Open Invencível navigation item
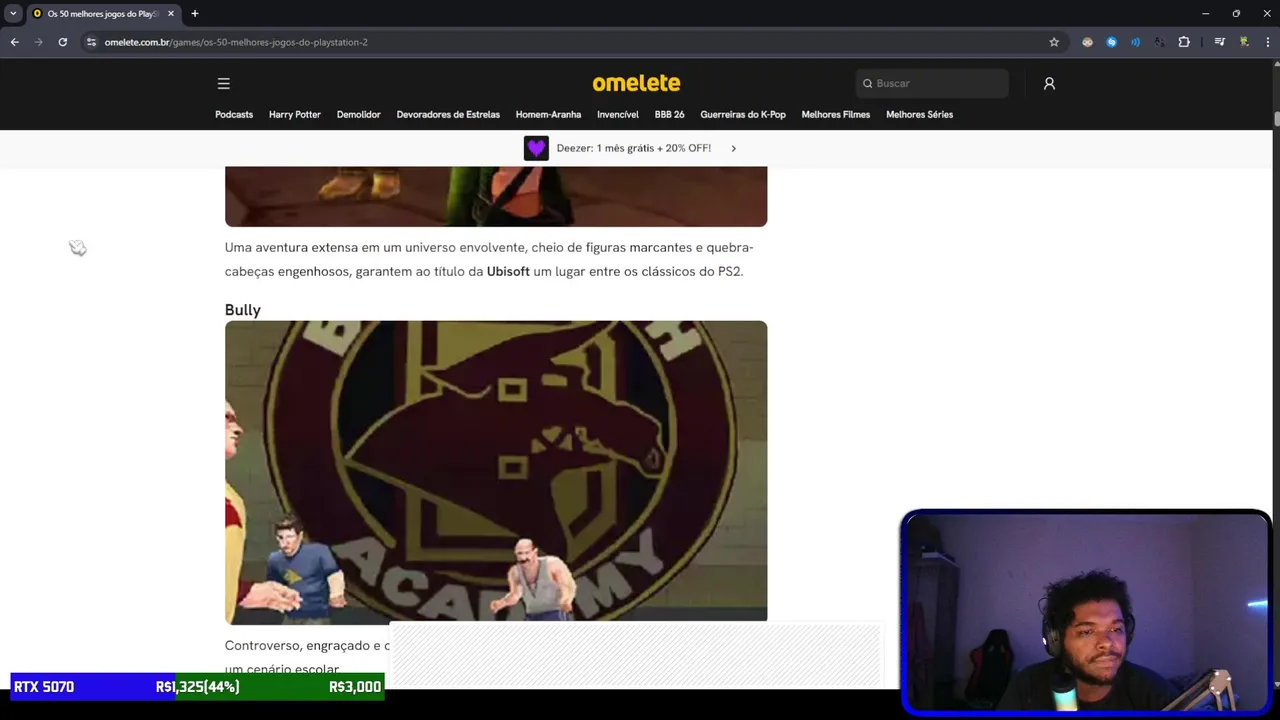Image resolution: width=1280 pixels, height=720 pixels. click(618, 114)
